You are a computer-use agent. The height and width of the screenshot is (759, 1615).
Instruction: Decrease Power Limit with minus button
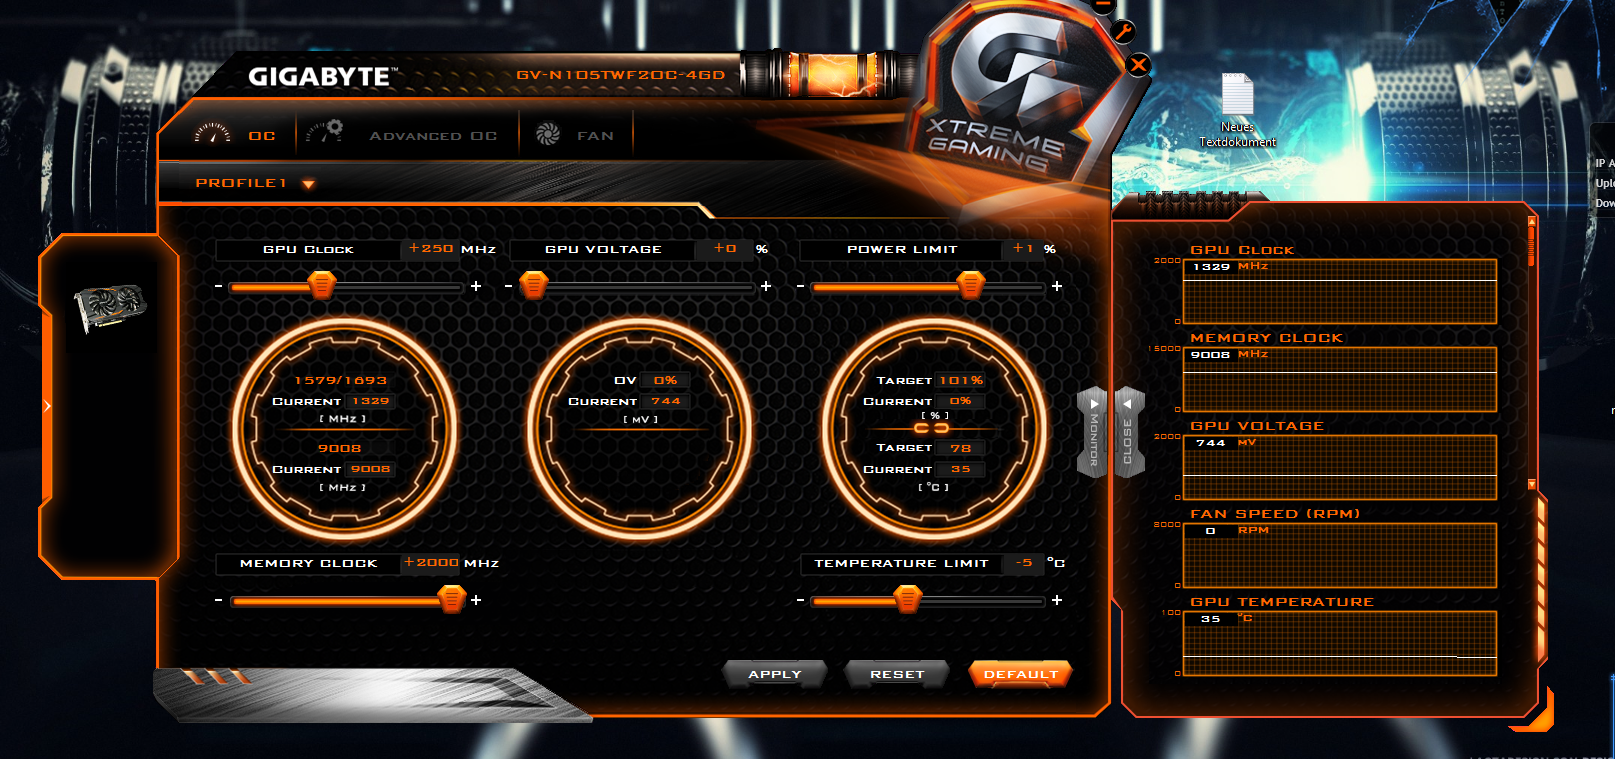click(800, 287)
